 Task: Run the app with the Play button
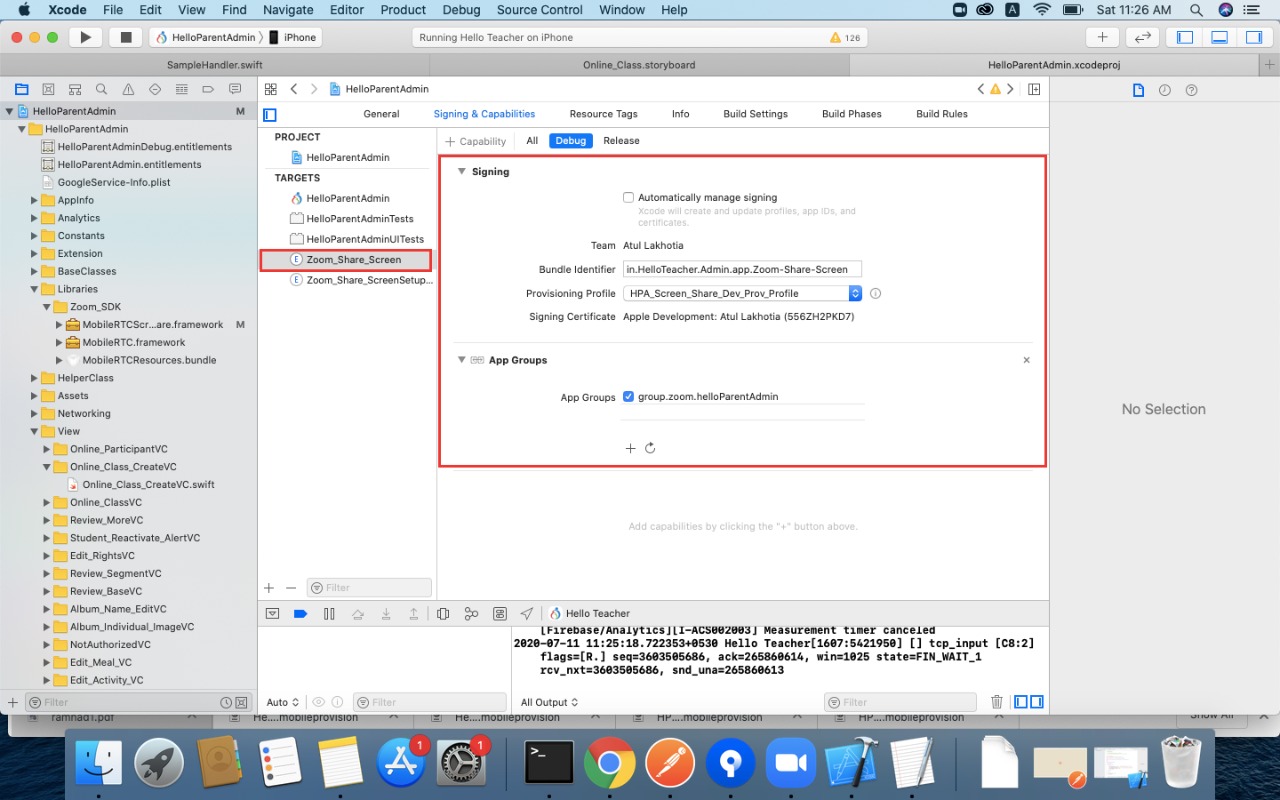coord(86,37)
